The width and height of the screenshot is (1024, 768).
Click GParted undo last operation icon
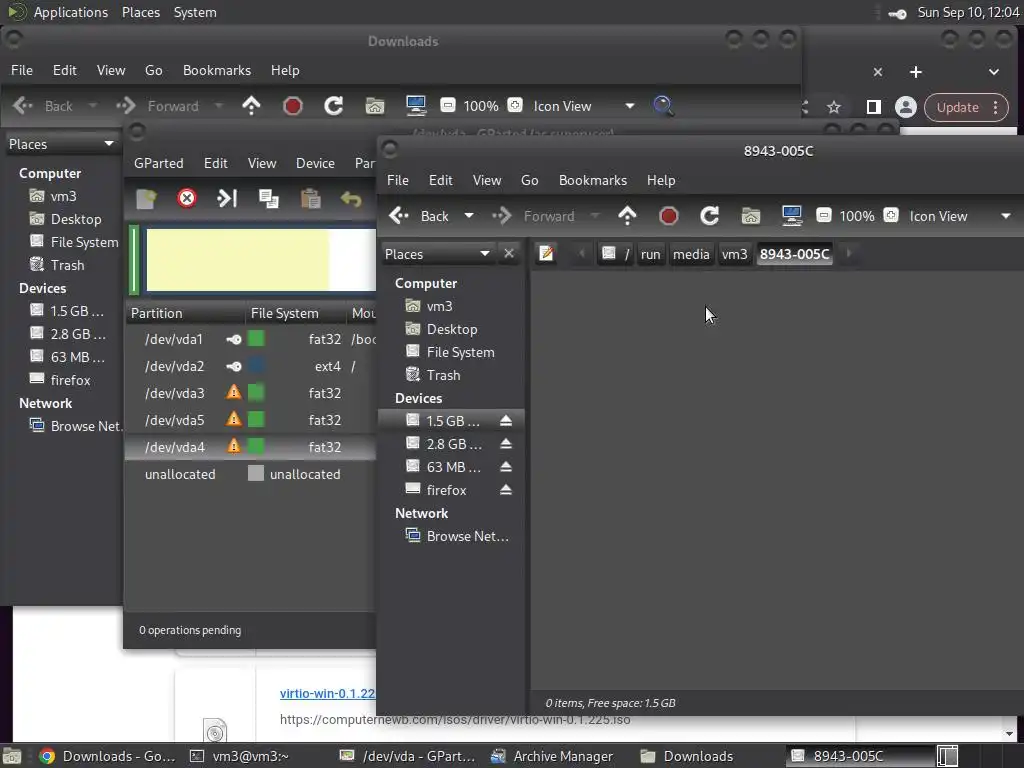[x=351, y=198]
